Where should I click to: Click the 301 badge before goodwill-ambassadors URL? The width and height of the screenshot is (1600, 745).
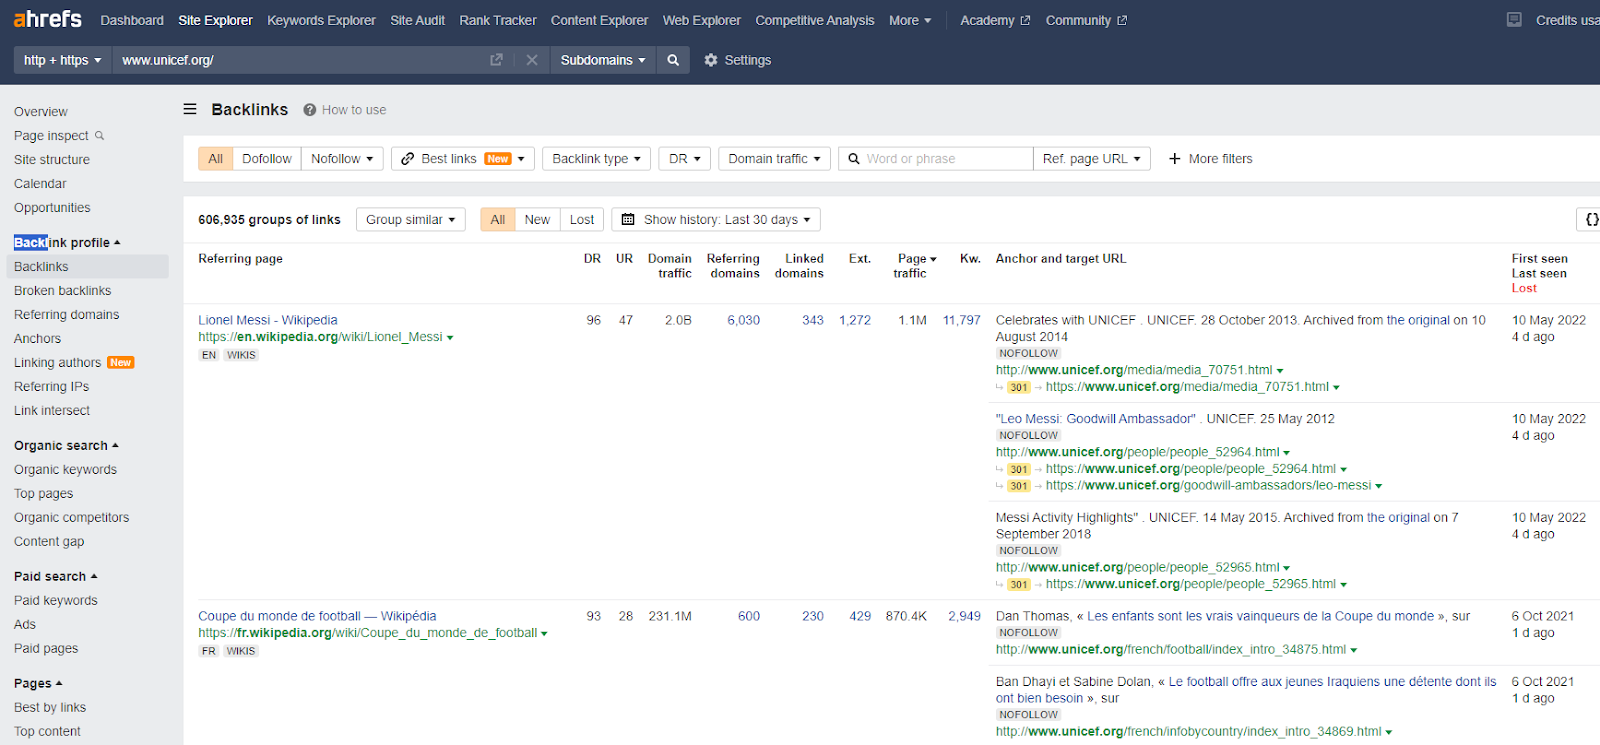pos(1019,486)
